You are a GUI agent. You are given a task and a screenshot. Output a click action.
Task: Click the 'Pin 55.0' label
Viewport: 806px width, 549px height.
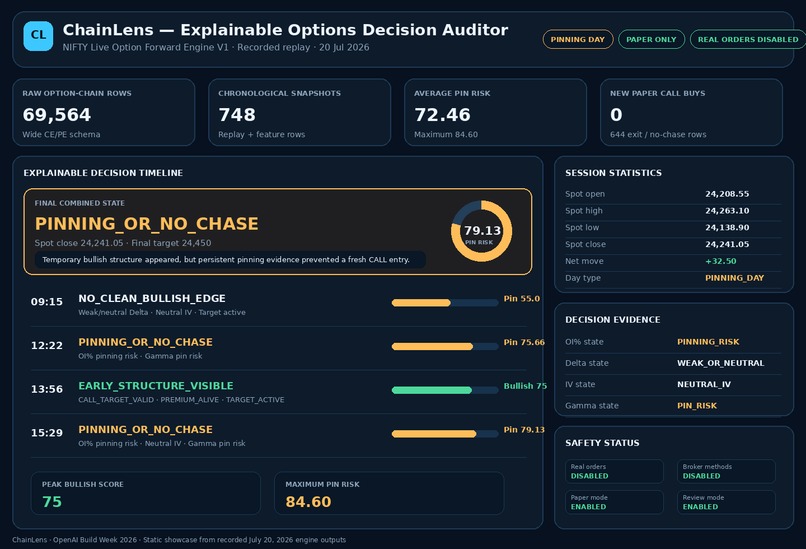(x=521, y=299)
